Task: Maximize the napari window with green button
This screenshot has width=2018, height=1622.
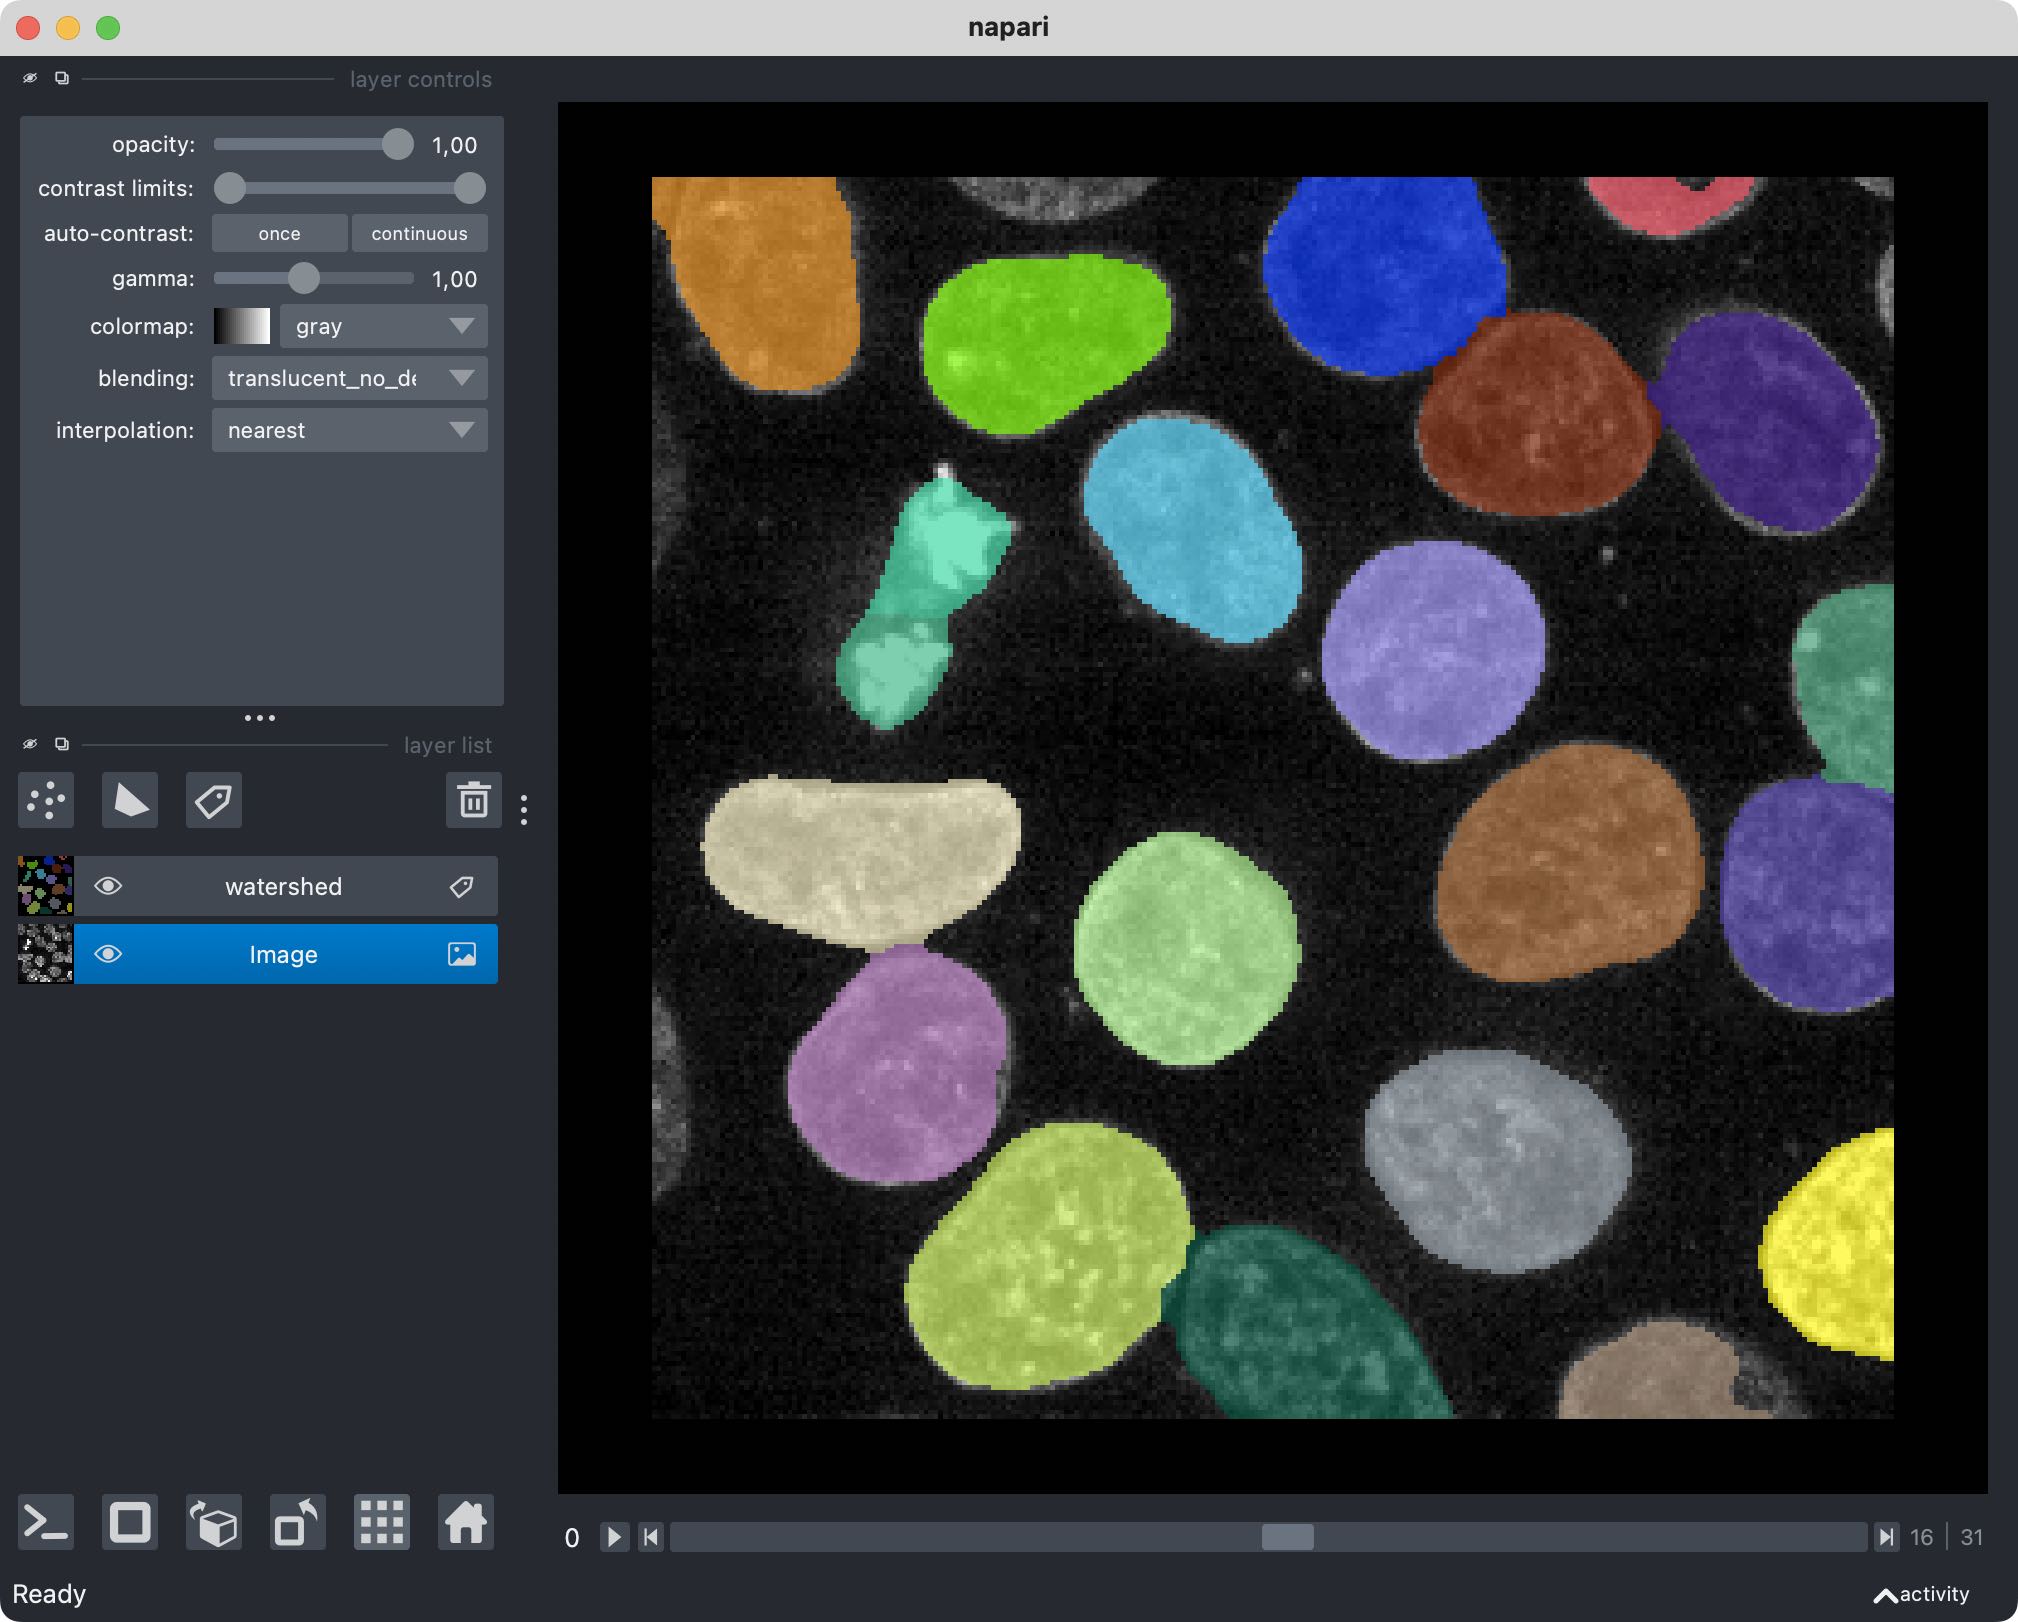Action: (x=108, y=28)
